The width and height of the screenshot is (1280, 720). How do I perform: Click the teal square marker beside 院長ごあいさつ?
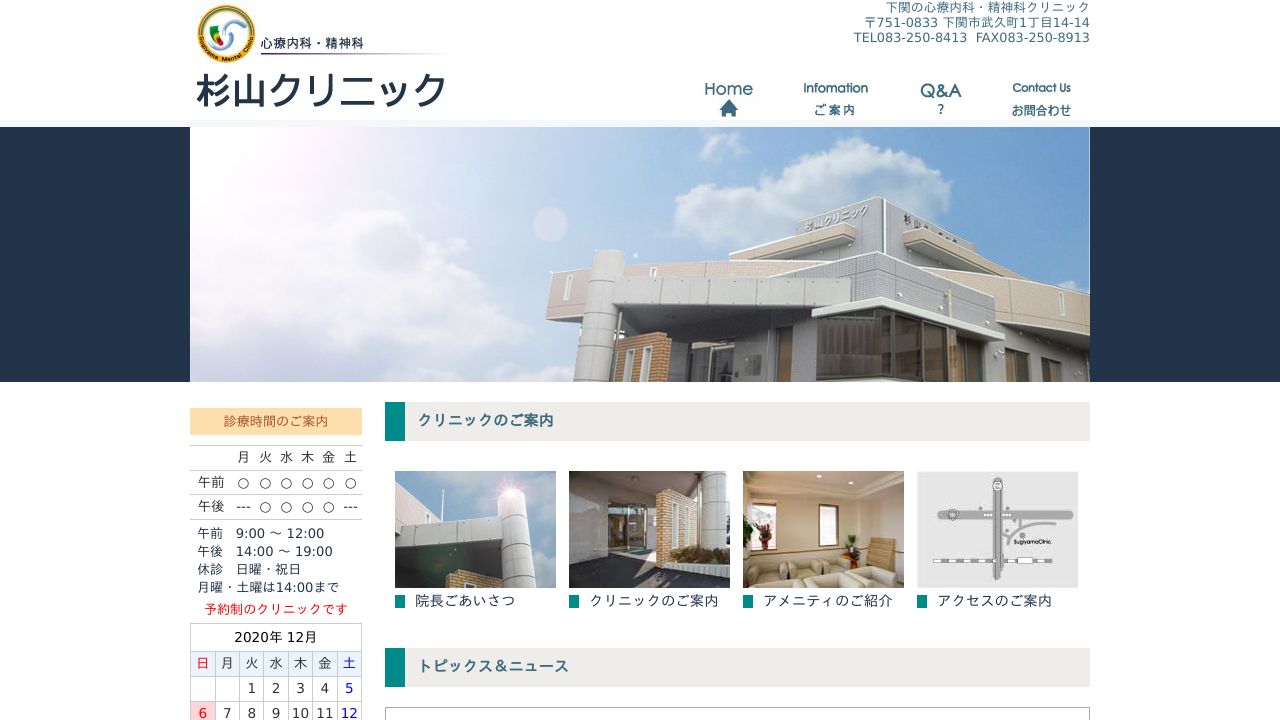(400, 601)
